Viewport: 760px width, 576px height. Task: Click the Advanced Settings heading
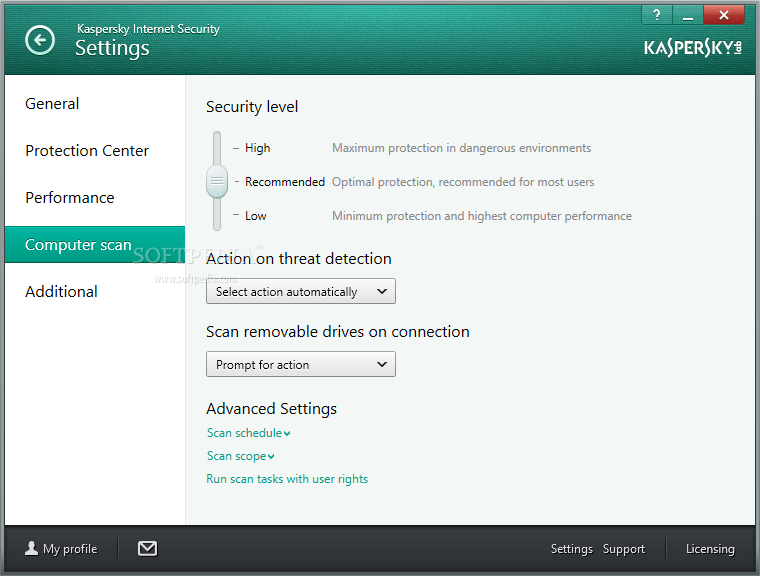pyautogui.click(x=271, y=409)
